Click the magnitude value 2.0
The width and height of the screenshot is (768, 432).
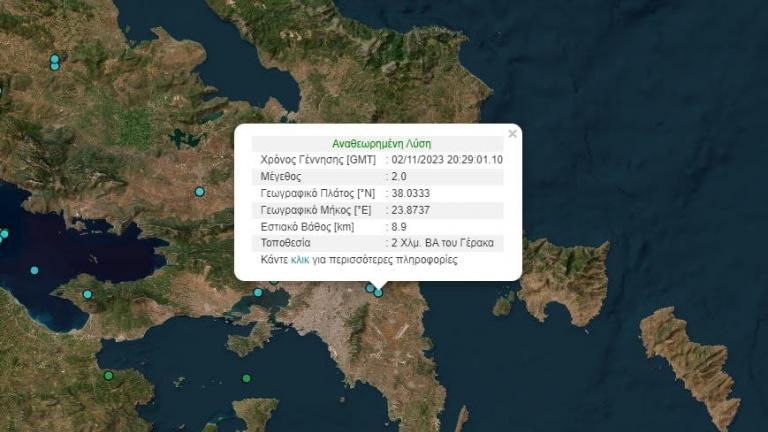tap(398, 176)
